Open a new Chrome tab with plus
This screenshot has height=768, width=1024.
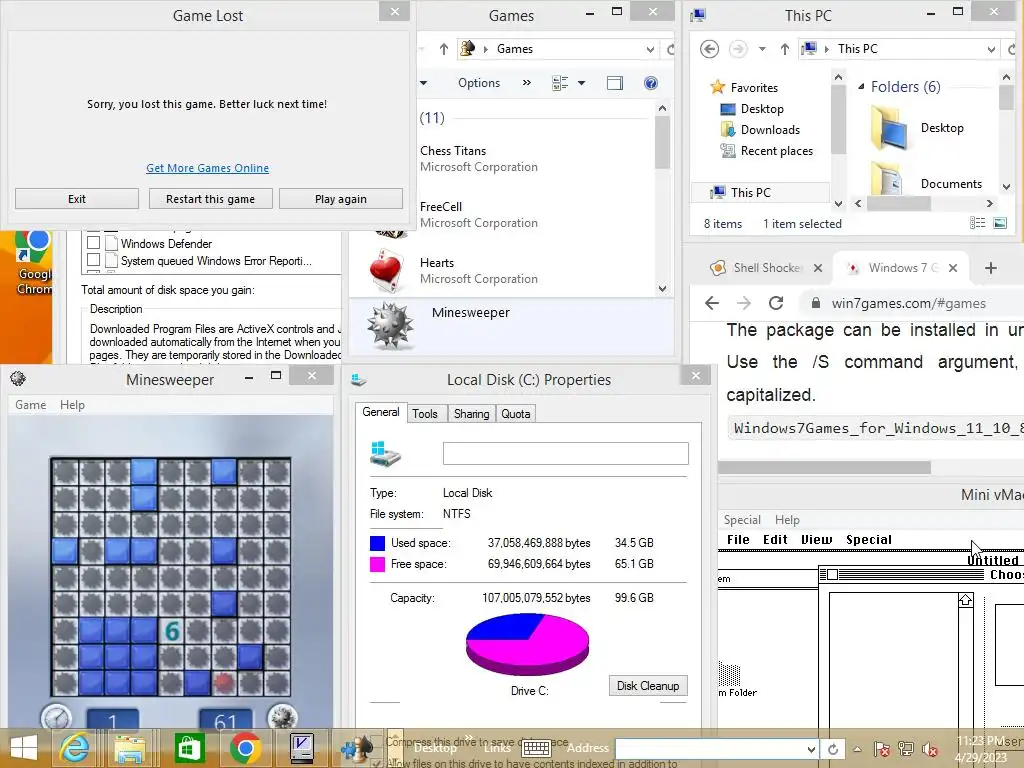[990, 268]
